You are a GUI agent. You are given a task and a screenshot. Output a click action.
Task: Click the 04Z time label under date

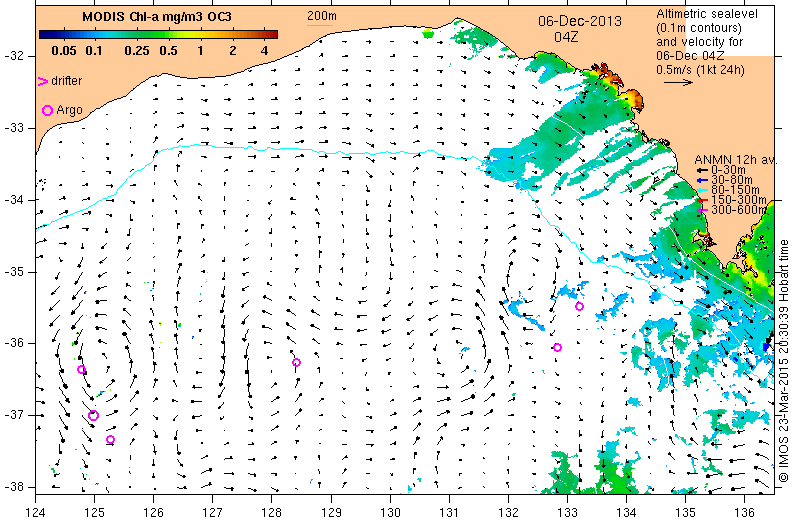tap(566, 37)
